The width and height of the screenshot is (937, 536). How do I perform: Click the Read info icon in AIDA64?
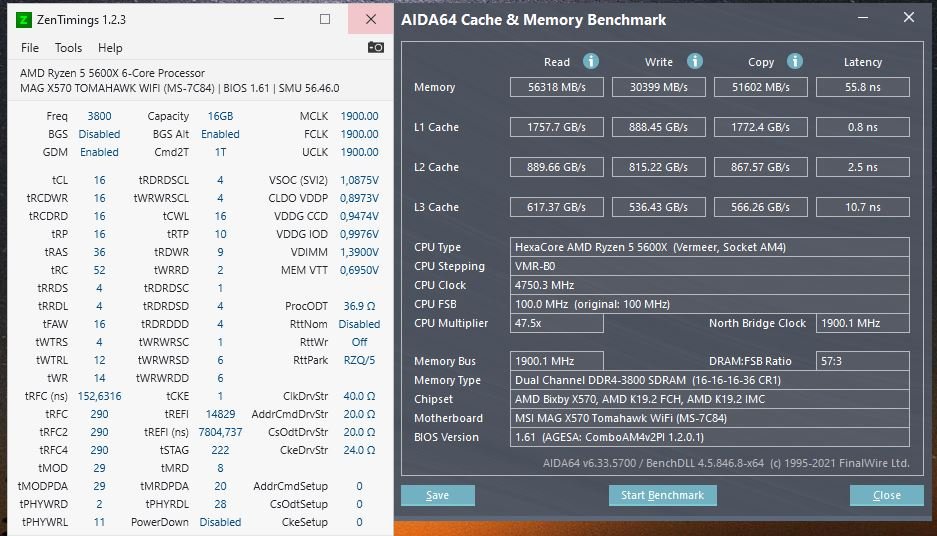tap(590, 61)
